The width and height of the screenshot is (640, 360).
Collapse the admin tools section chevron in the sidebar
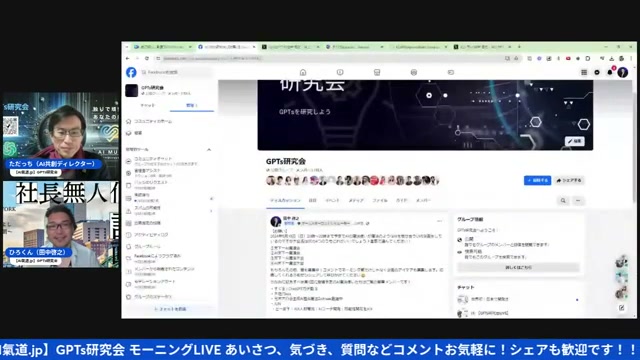(x=209, y=150)
